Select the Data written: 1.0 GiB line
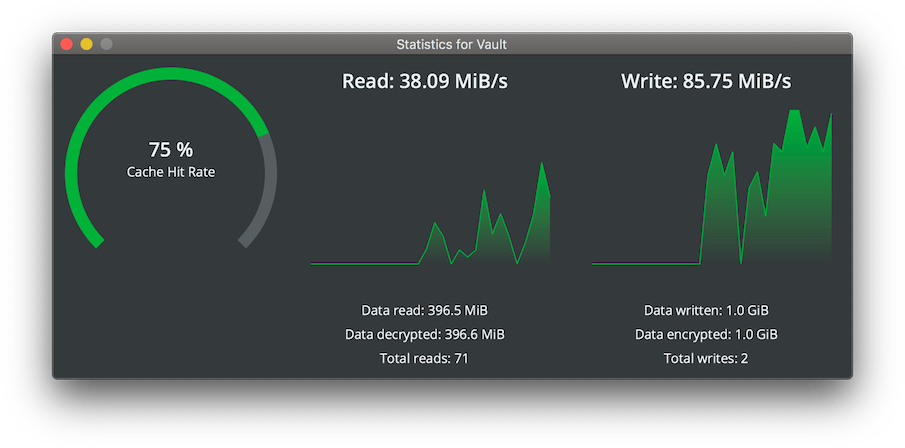 point(706,311)
